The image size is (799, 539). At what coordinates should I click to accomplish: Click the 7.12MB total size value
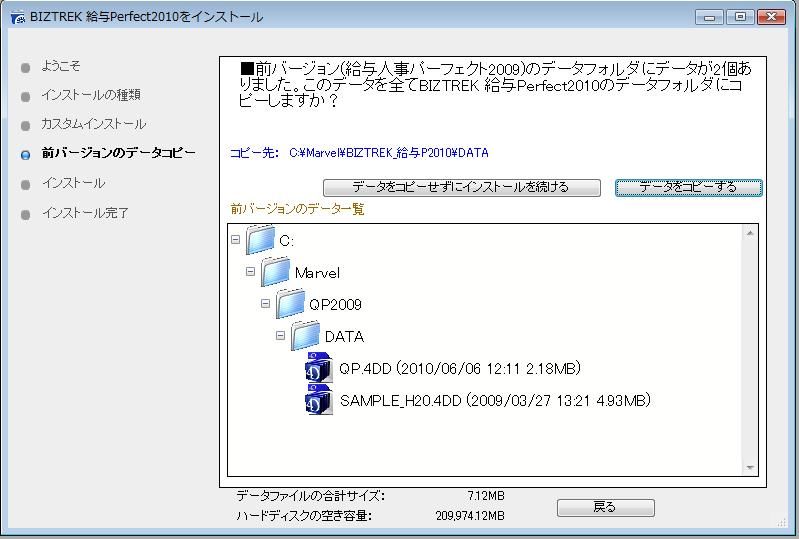(486, 496)
